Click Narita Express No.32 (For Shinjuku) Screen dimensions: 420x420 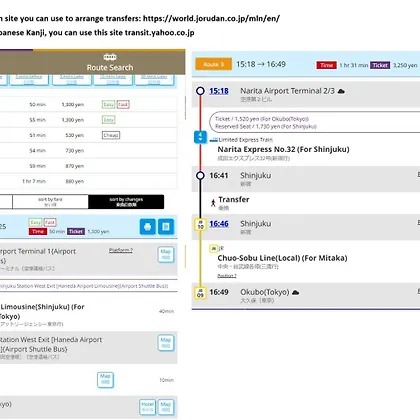(283, 149)
